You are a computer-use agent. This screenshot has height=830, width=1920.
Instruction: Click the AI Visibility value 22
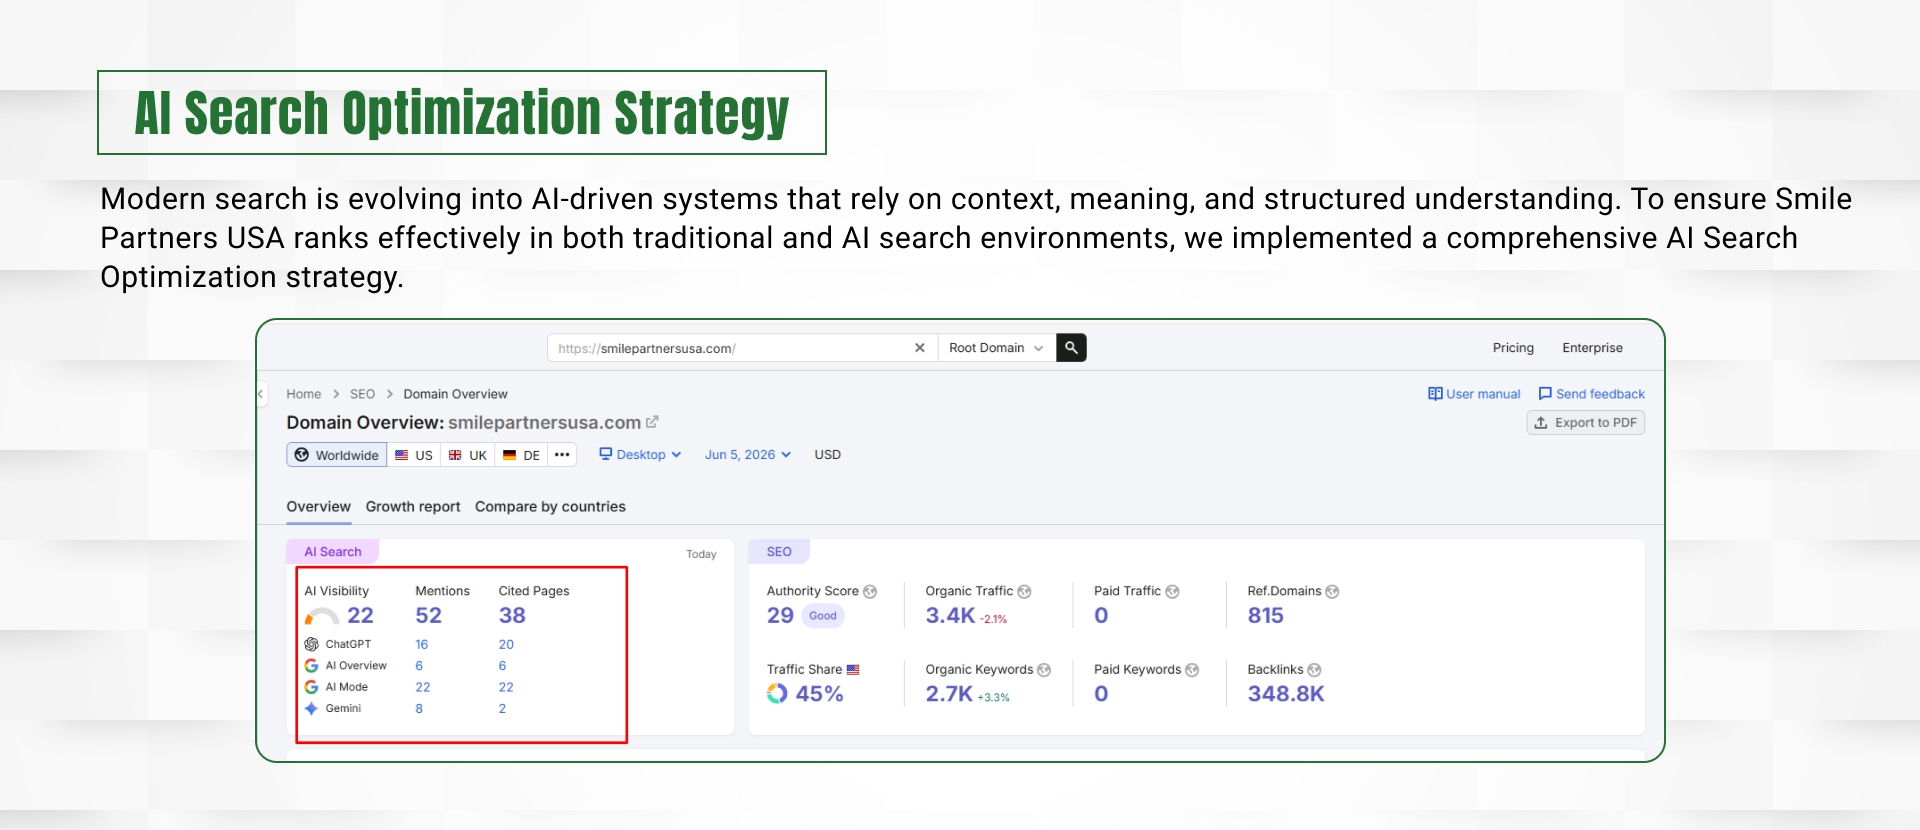[360, 616]
